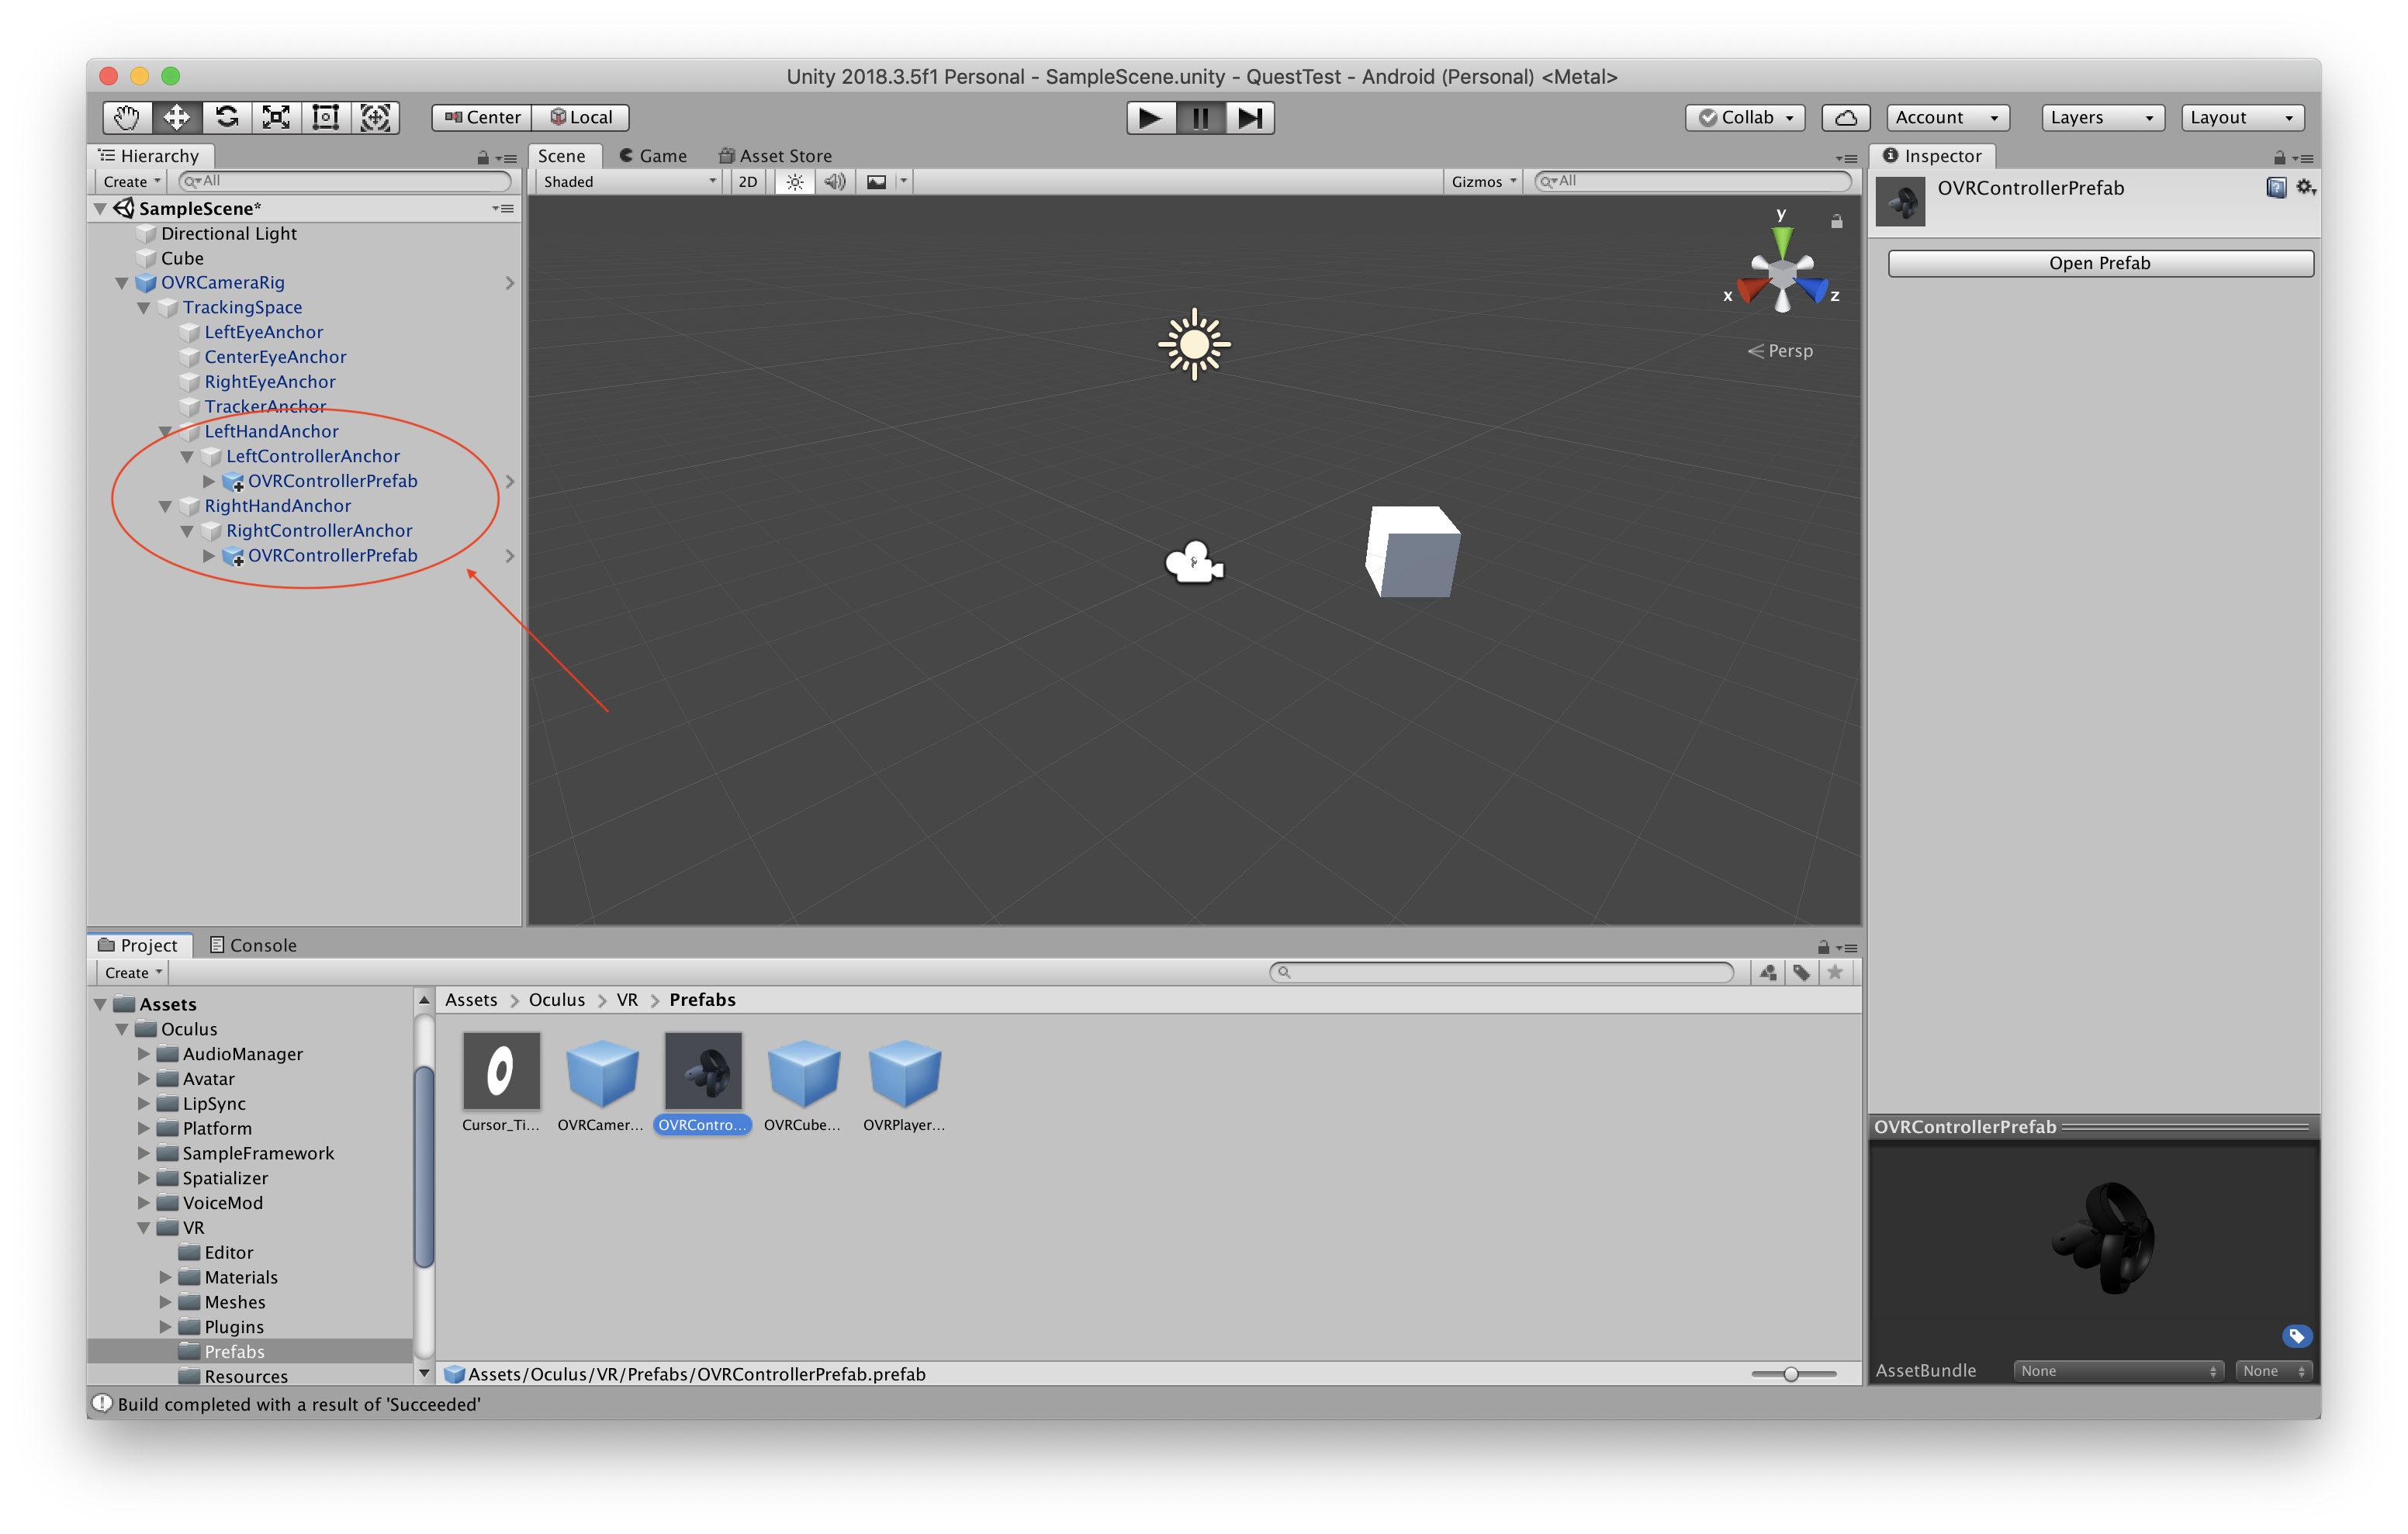
Task: Open the Account dropdown
Action: click(1948, 118)
